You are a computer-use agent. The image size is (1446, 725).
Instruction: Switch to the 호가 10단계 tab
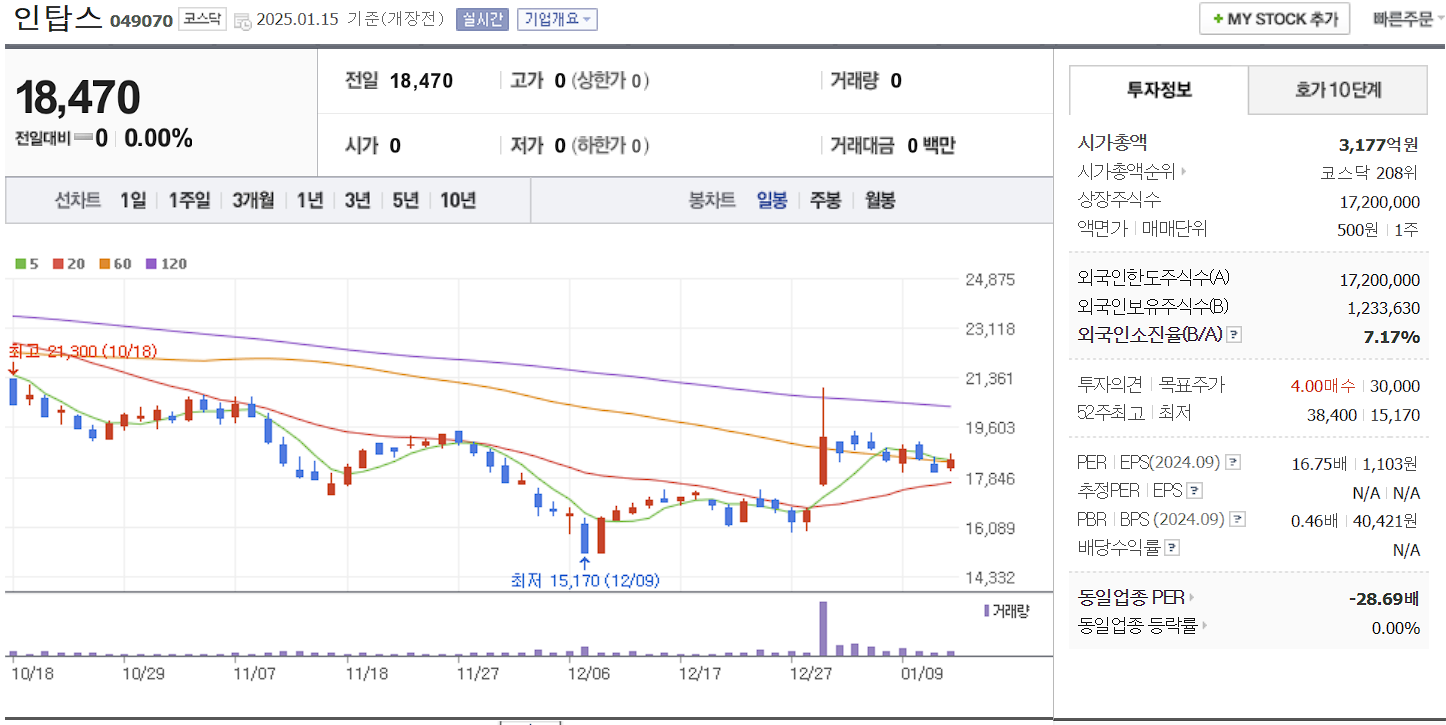(x=1337, y=90)
